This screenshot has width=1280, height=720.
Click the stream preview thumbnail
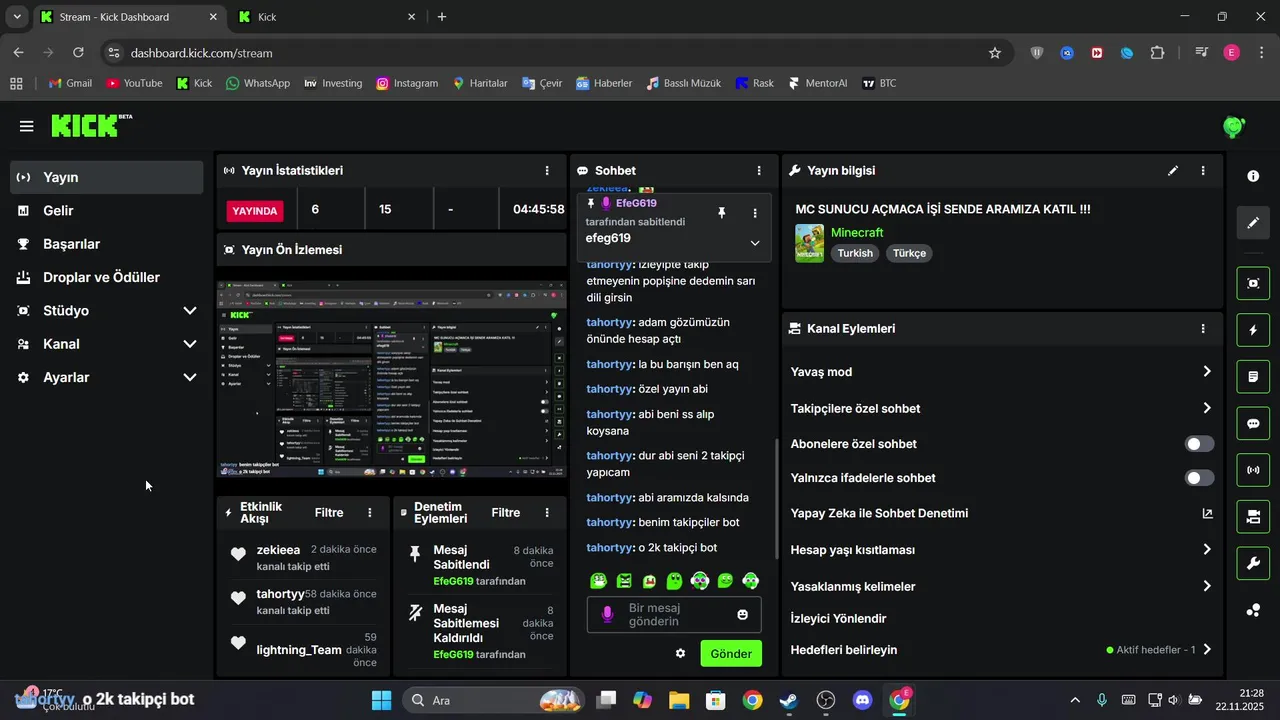[x=392, y=379]
